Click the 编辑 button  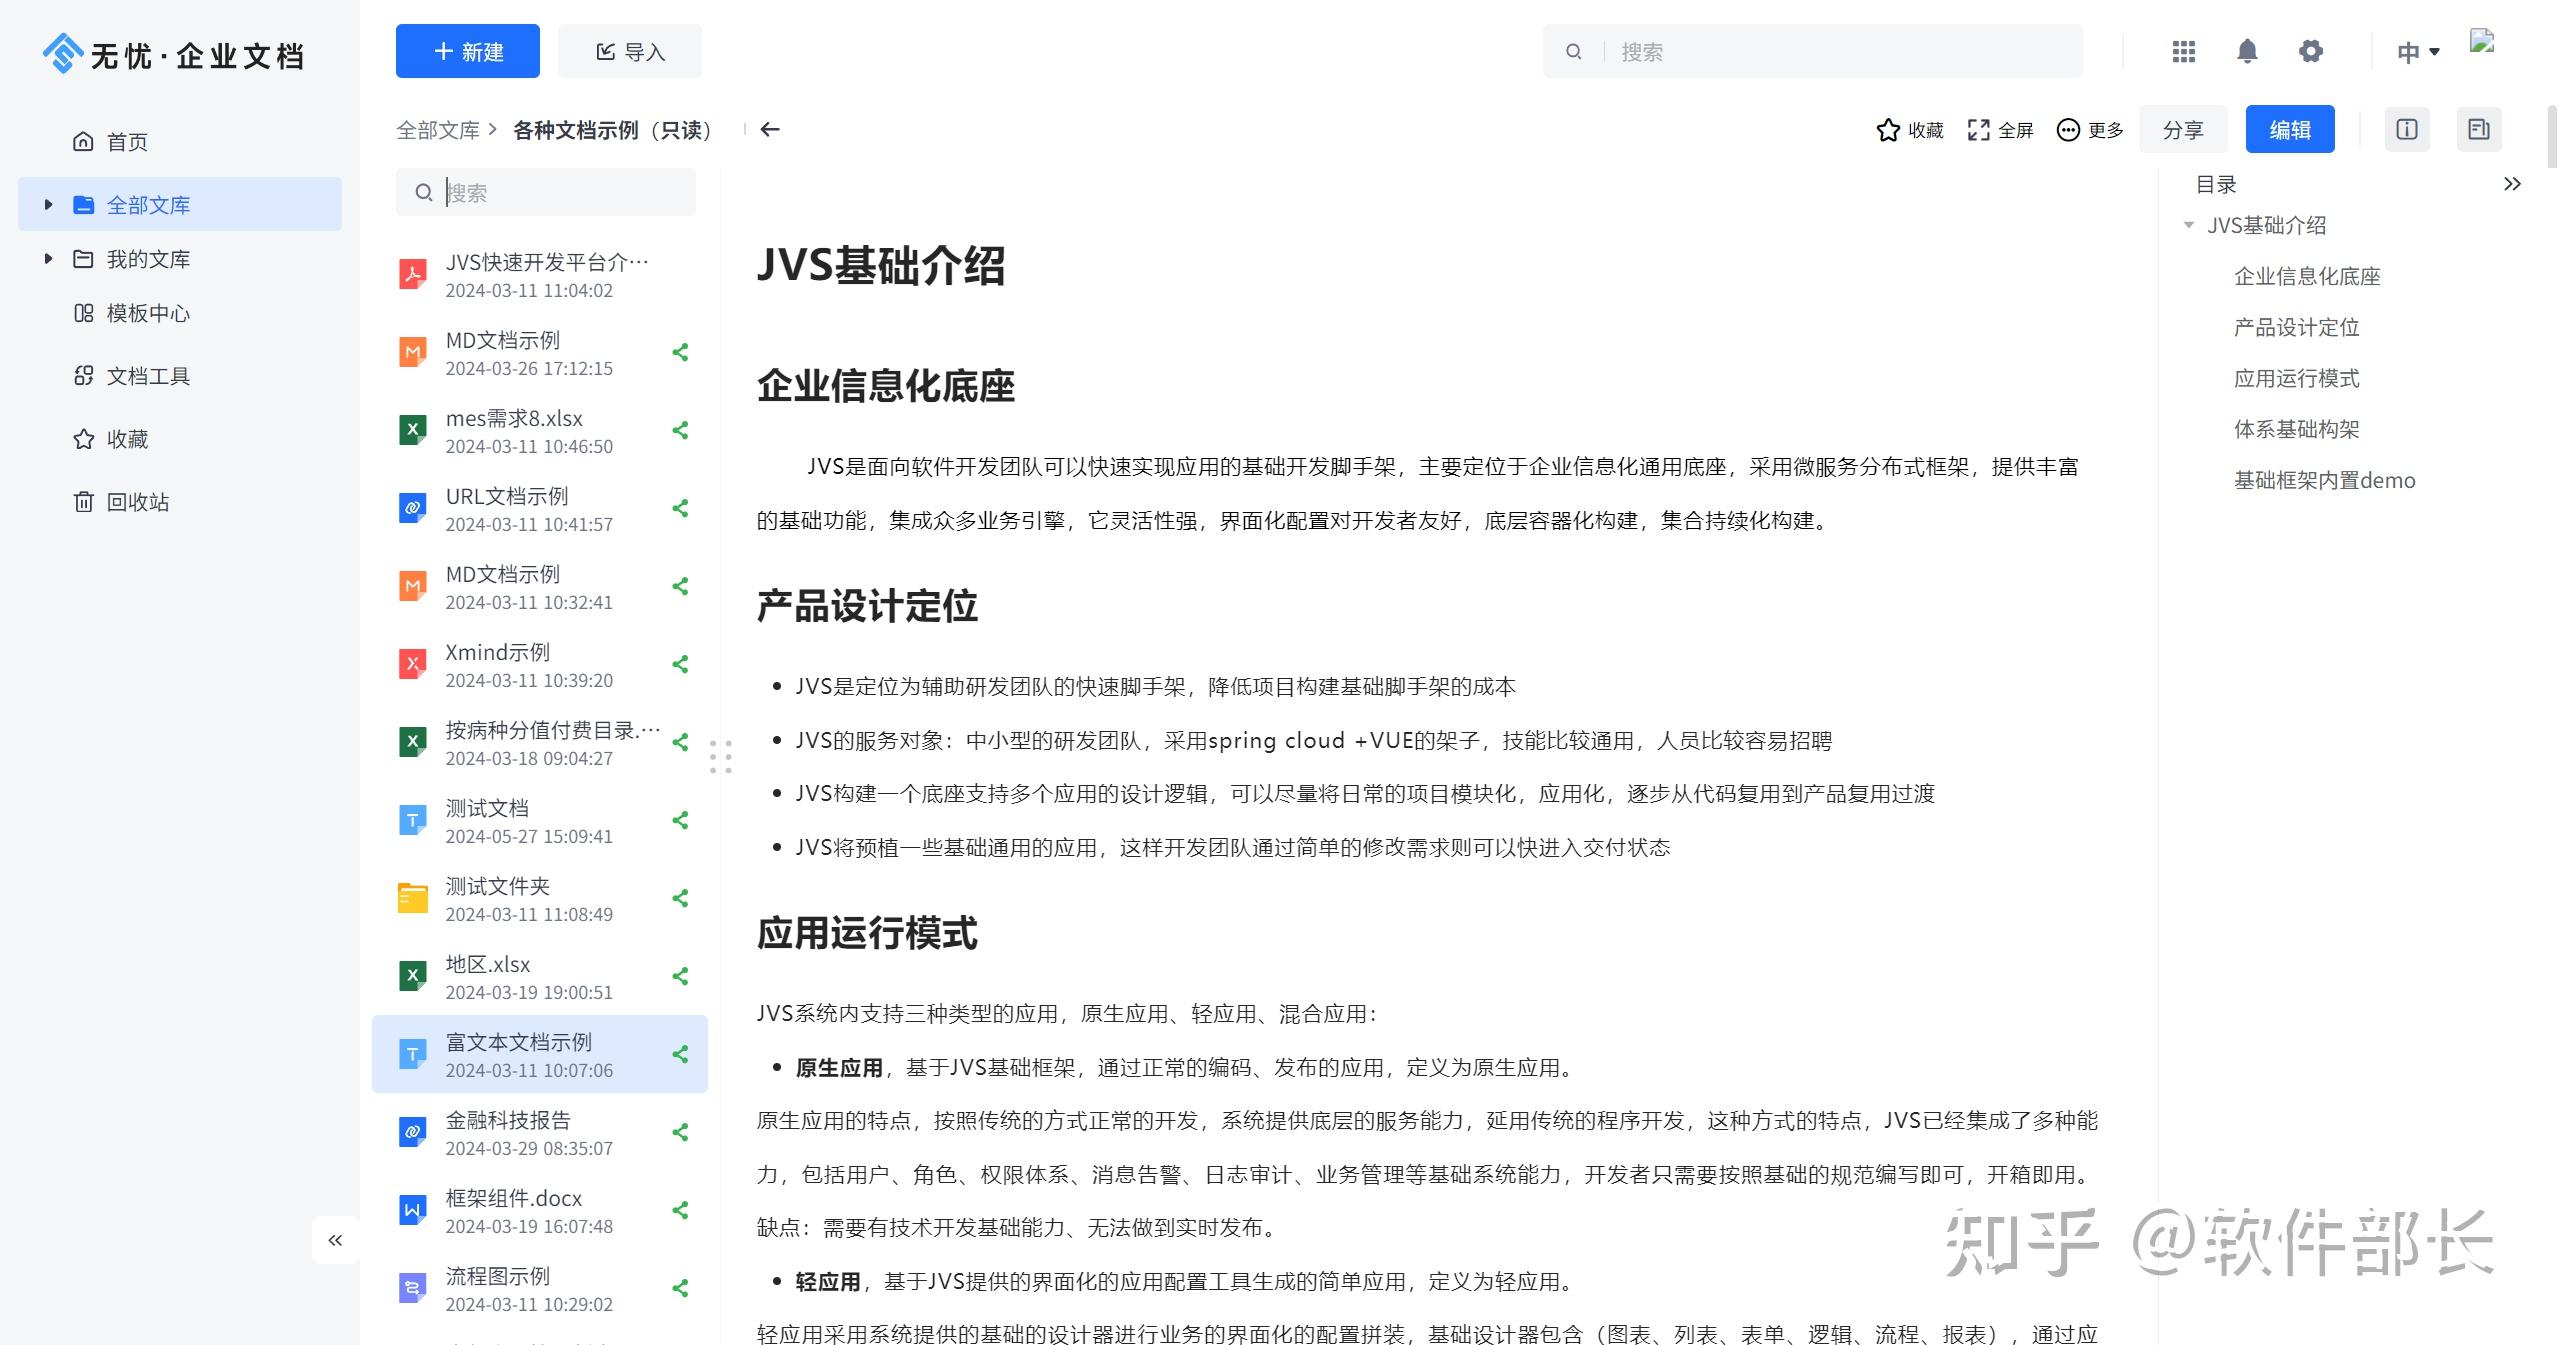coord(2290,129)
